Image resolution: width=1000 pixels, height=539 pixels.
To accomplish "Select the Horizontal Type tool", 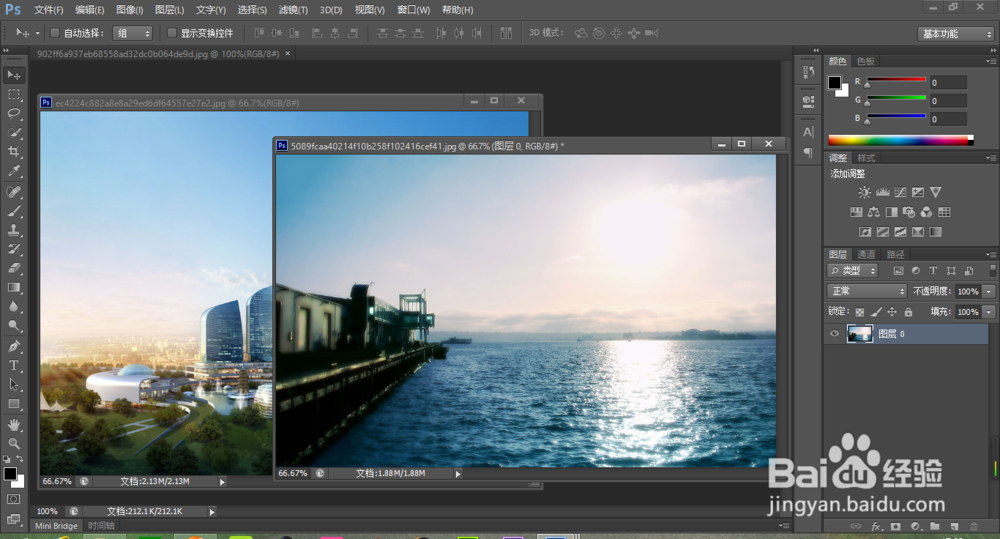I will click(x=14, y=366).
